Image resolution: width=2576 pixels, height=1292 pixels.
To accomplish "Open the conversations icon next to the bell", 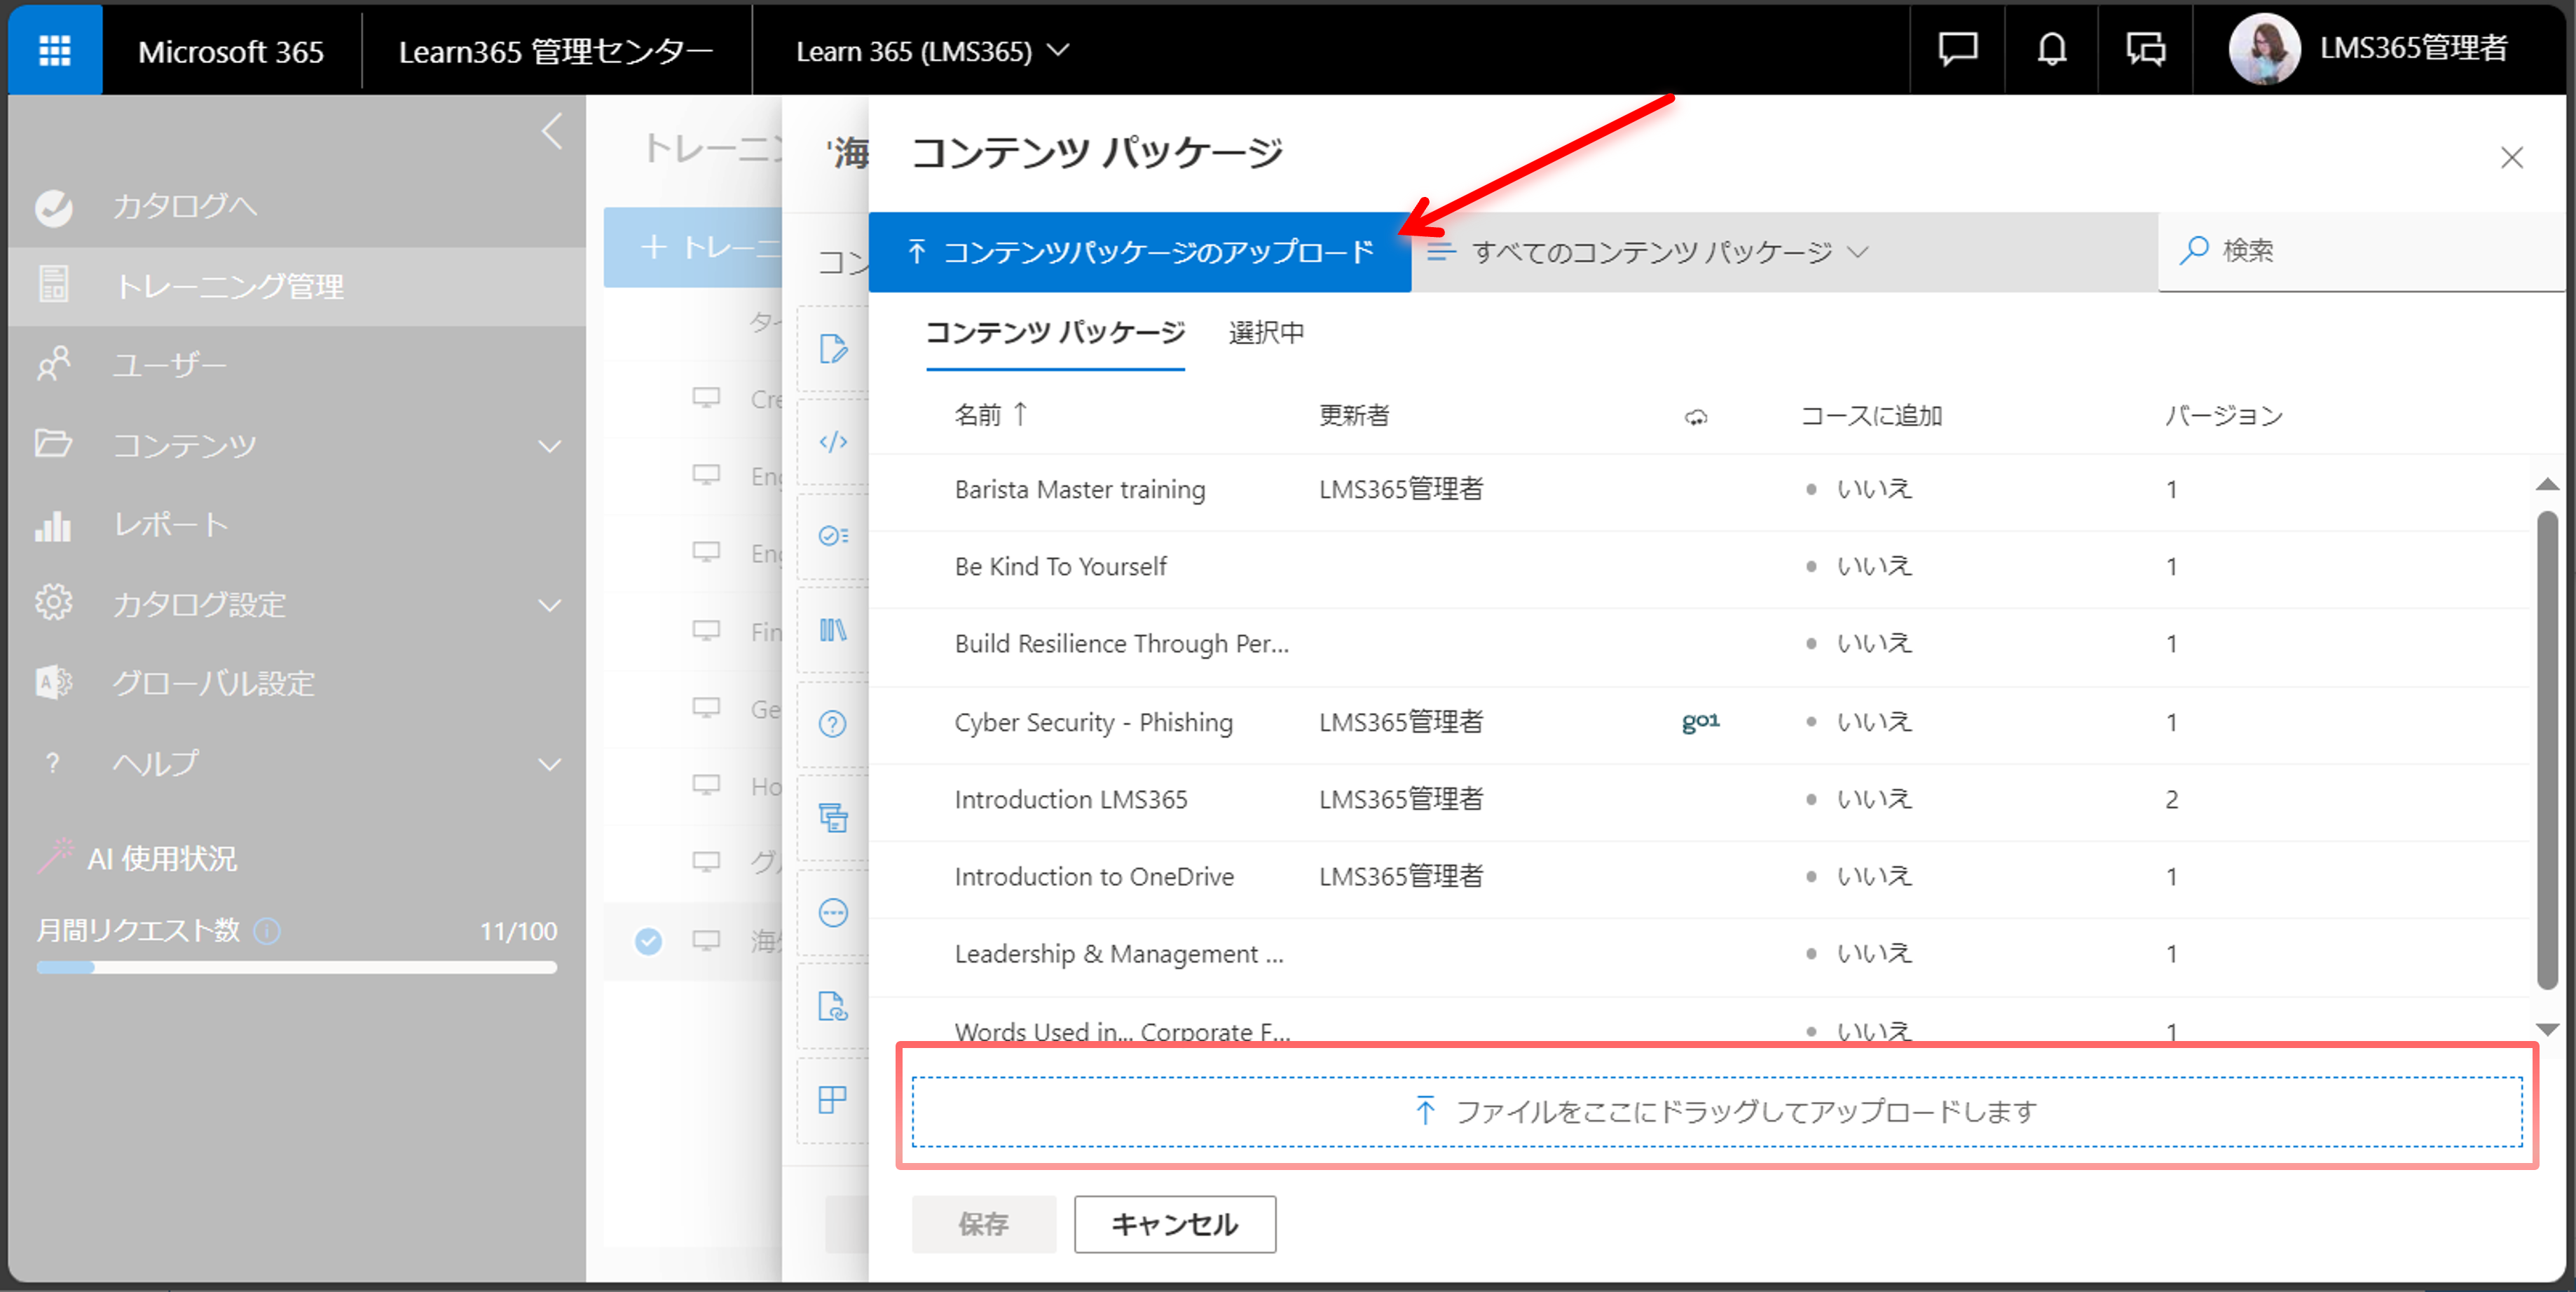I will (x=2145, y=49).
